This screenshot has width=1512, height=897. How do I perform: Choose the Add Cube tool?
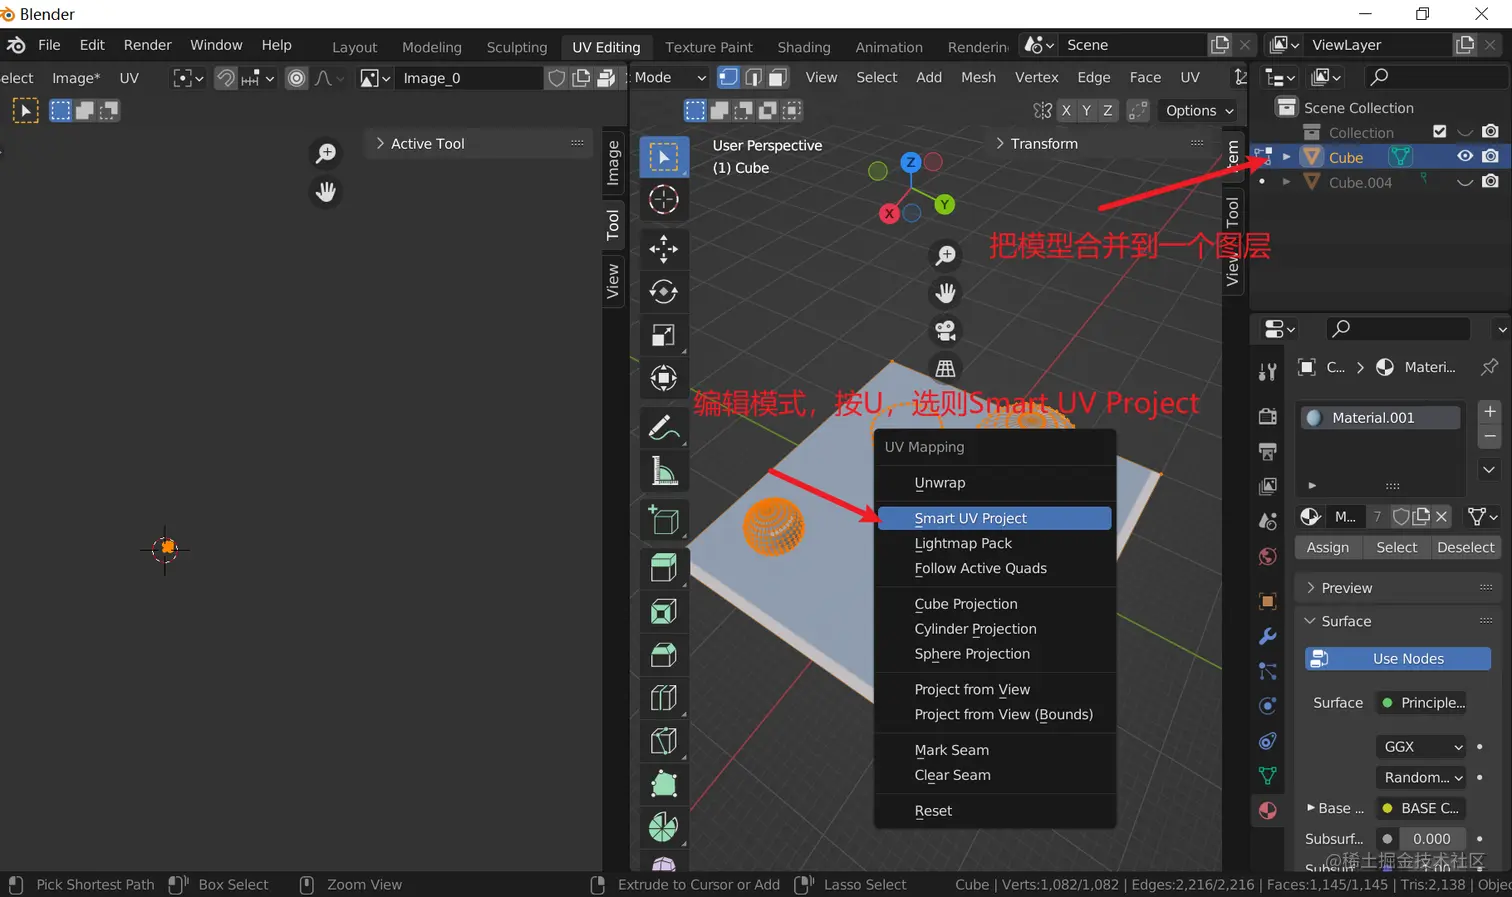coord(664,519)
